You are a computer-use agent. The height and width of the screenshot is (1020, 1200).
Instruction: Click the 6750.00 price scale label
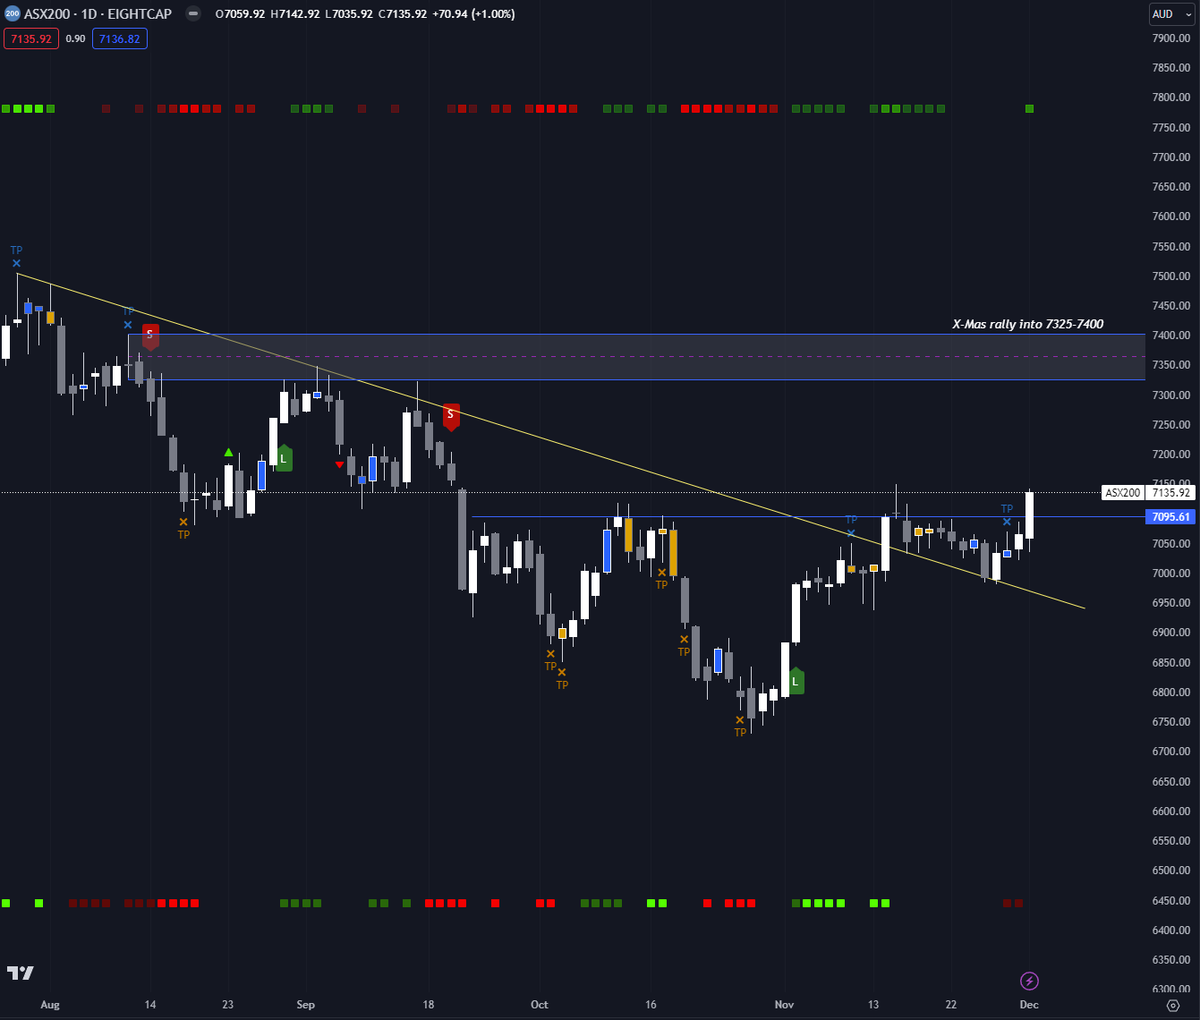click(x=1171, y=722)
